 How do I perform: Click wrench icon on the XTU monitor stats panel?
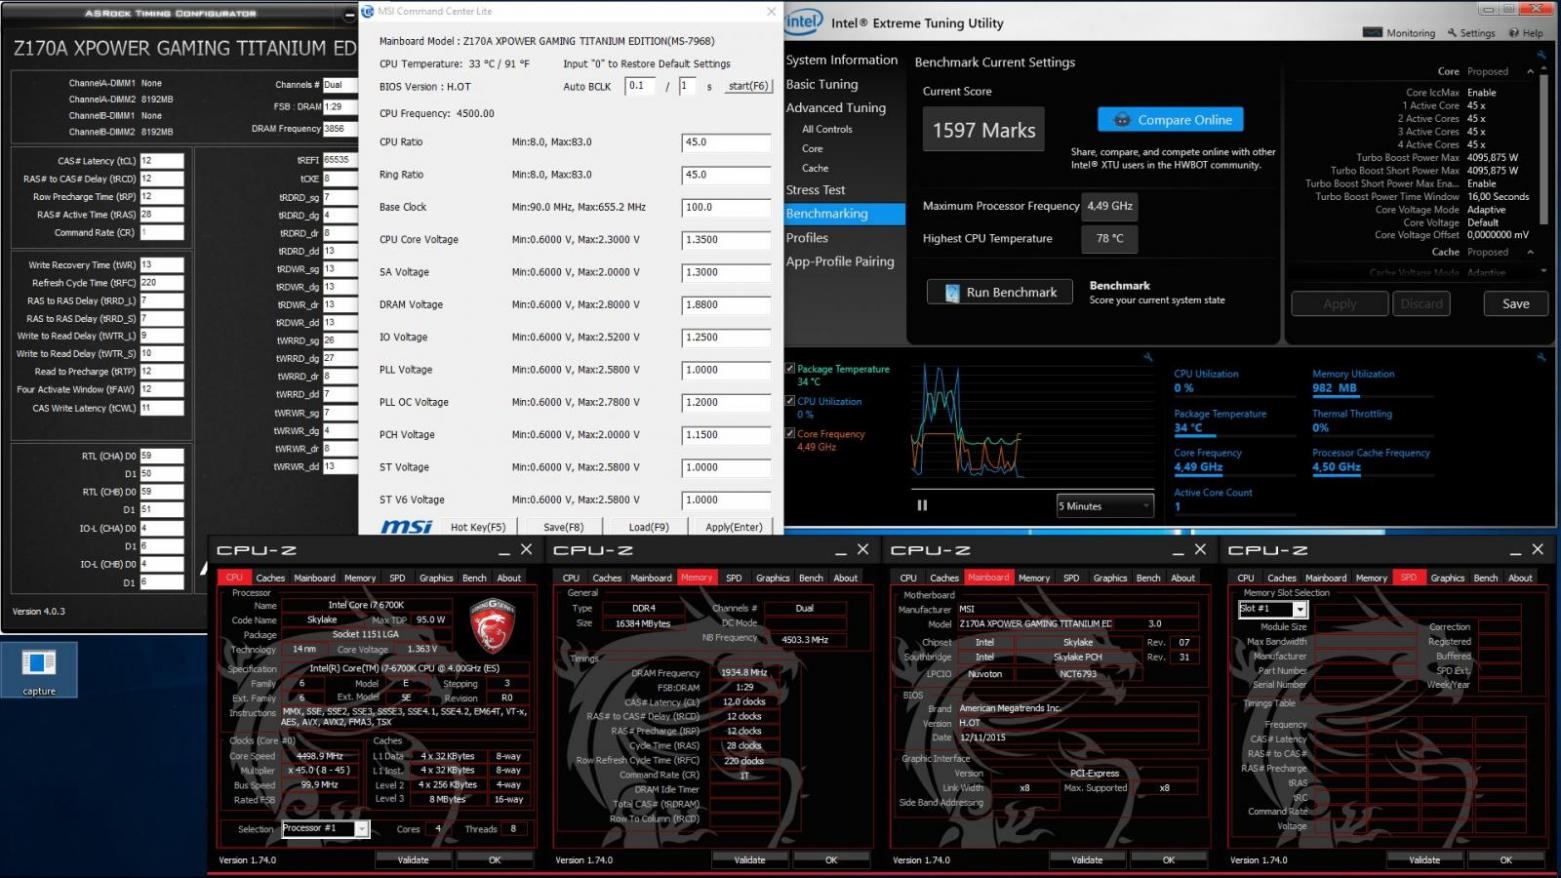tap(1541, 357)
